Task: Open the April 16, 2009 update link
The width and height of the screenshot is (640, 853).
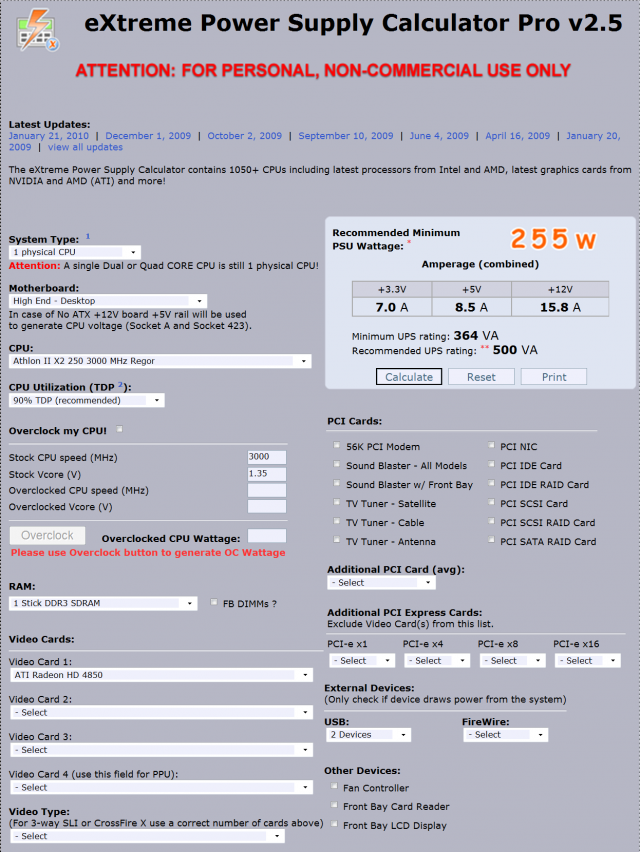Action: pyautogui.click(x=518, y=136)
